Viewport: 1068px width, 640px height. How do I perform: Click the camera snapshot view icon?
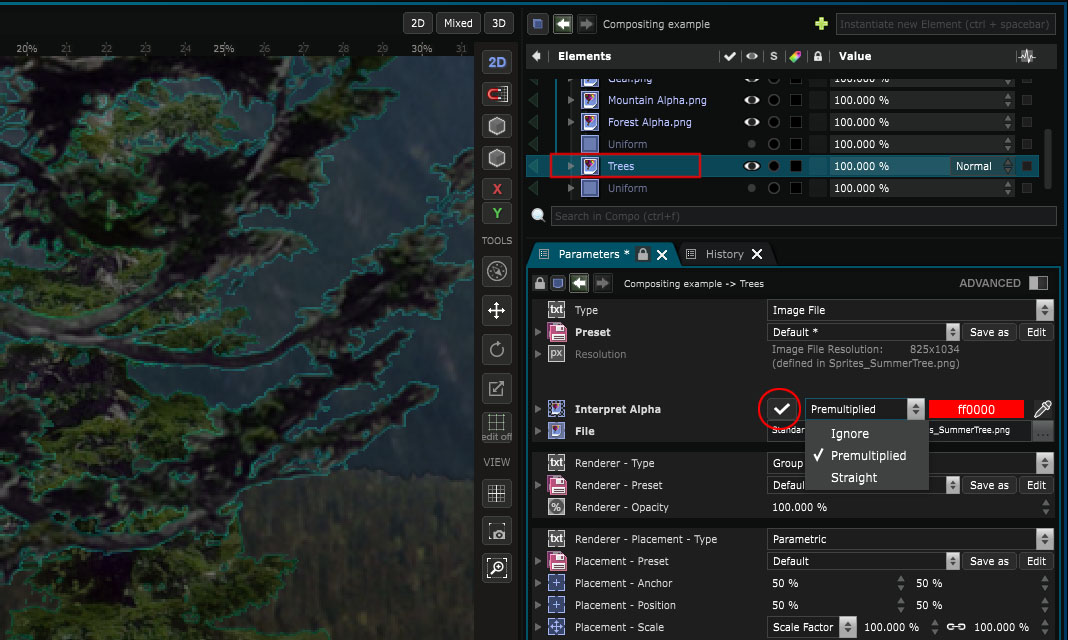[x=497, y=532]
